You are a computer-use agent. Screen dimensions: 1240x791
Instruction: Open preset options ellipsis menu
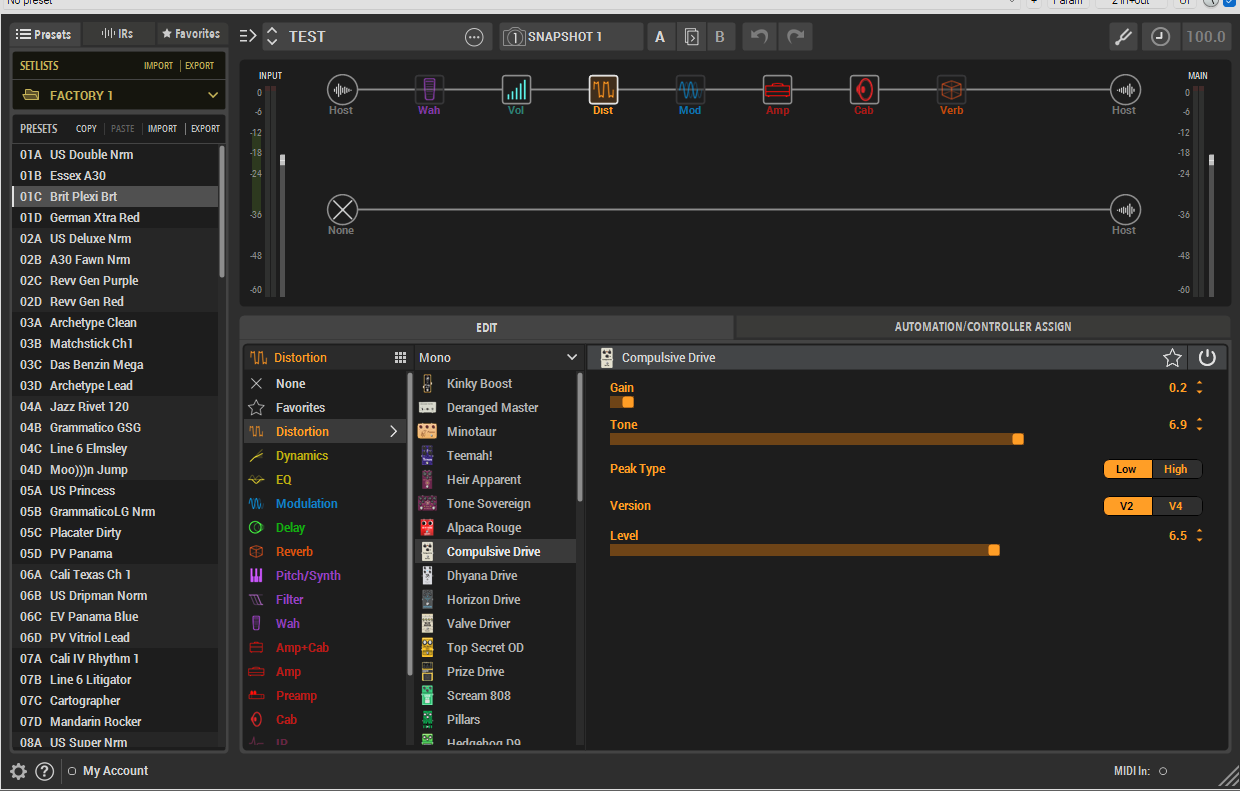pos(474,37)
